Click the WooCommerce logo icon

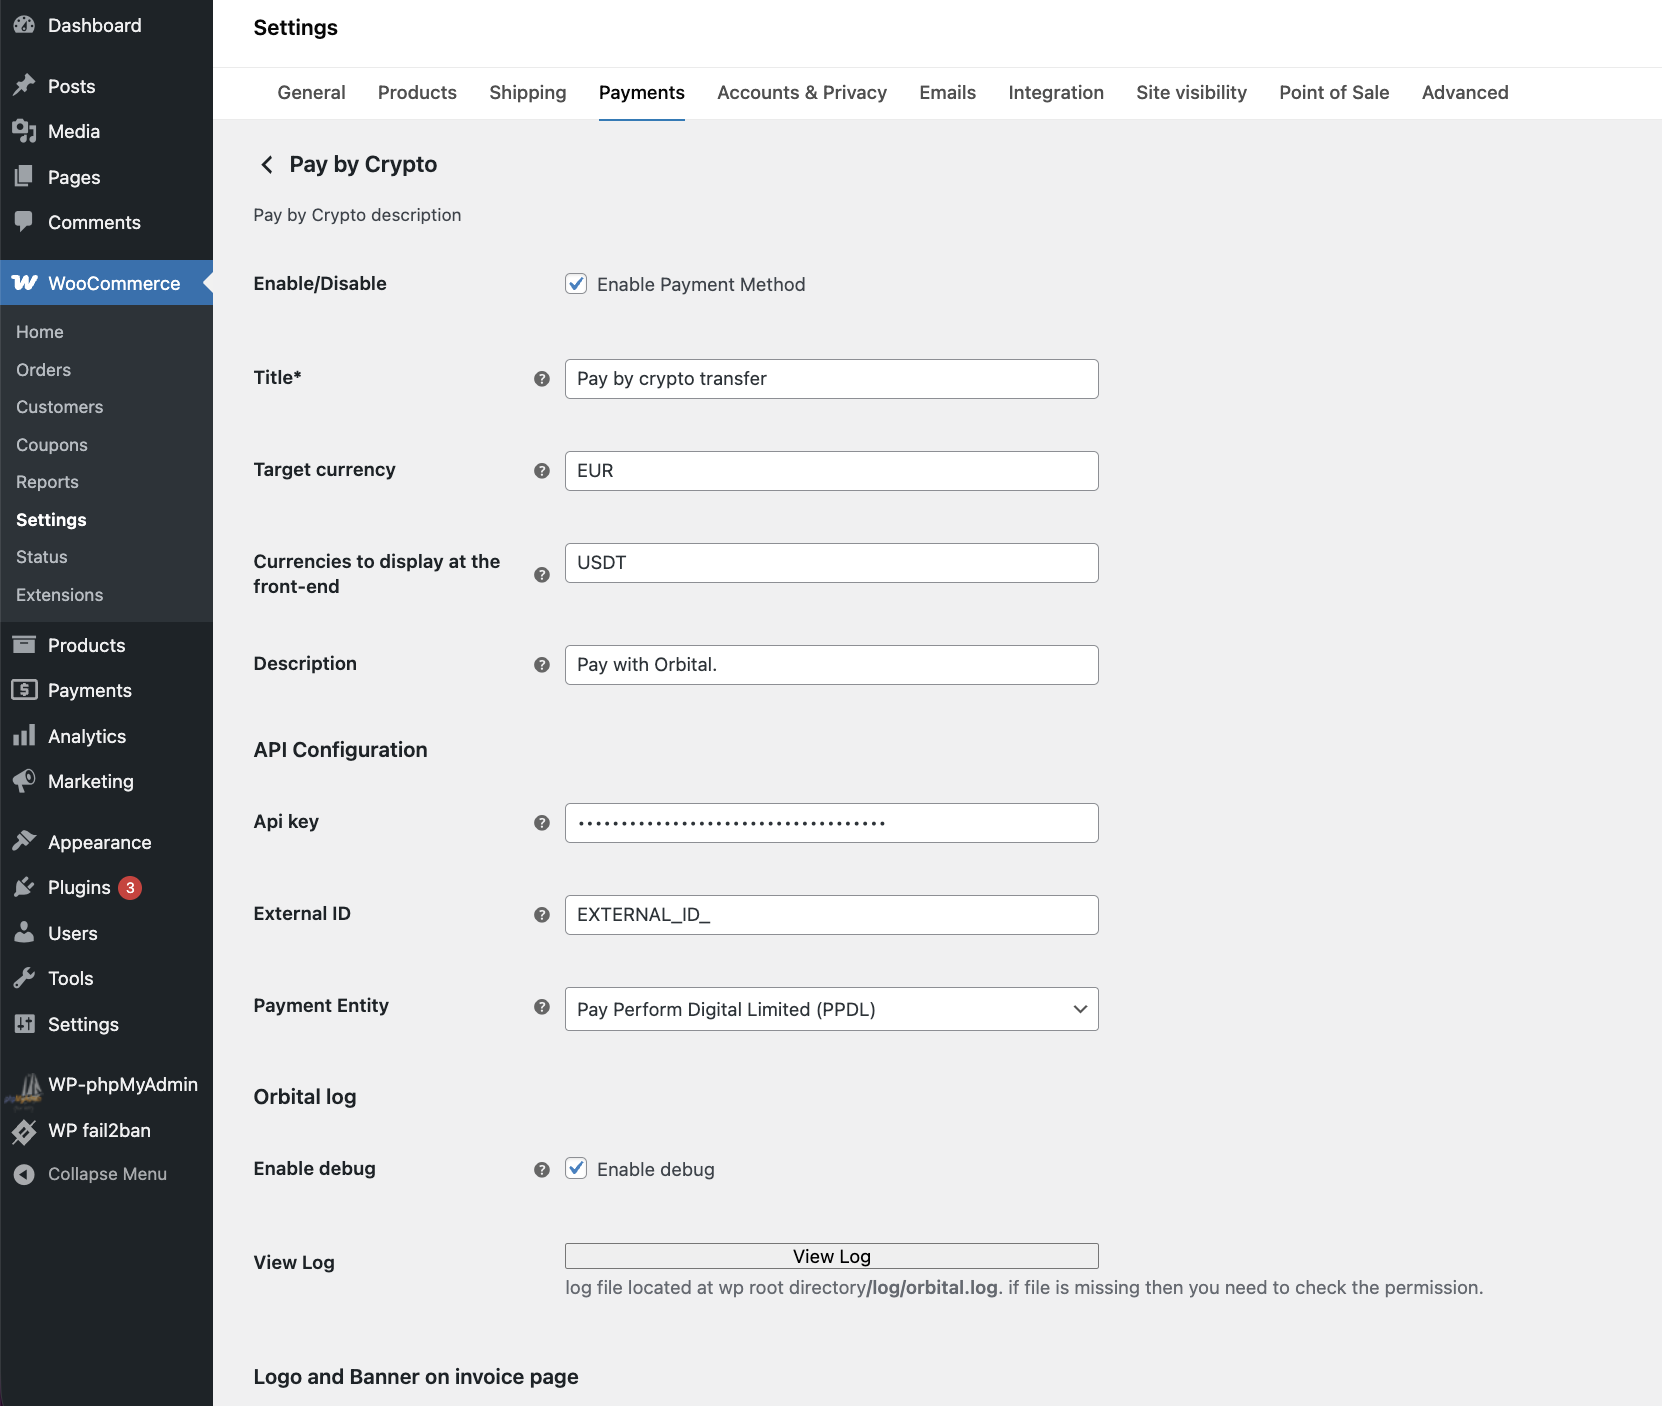tap(25, 283)
